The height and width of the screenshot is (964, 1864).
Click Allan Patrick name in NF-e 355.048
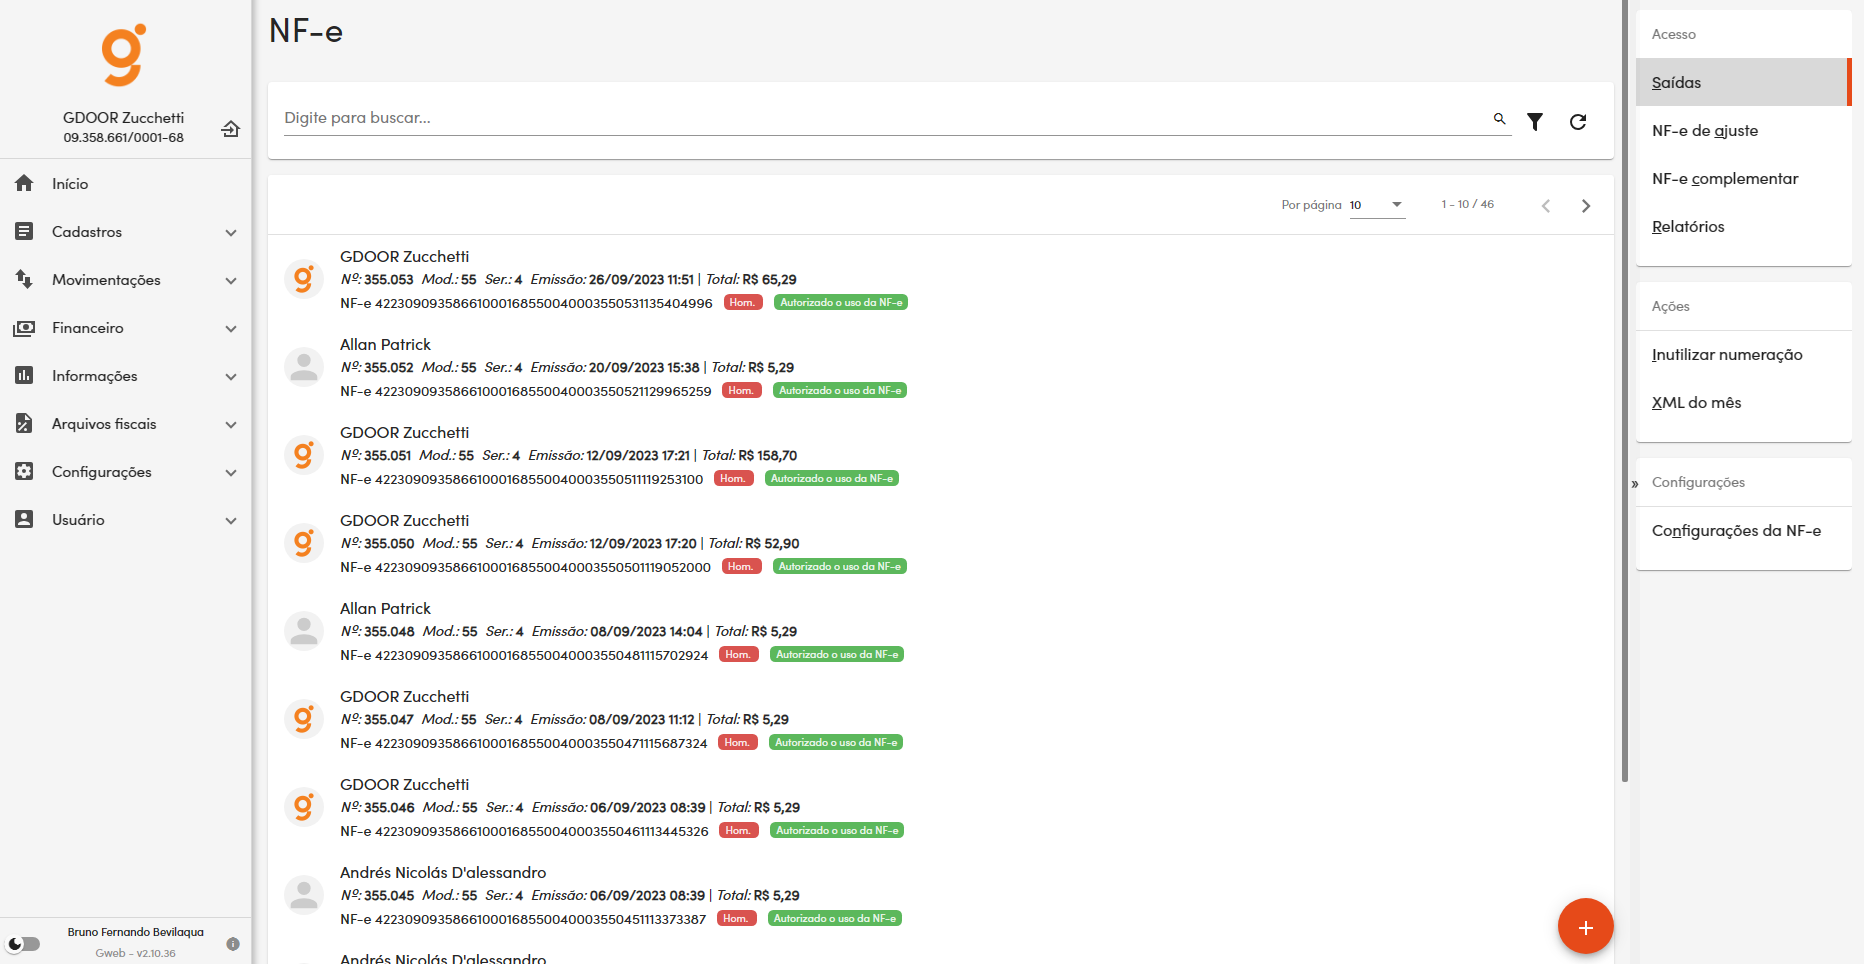[385, 608]
